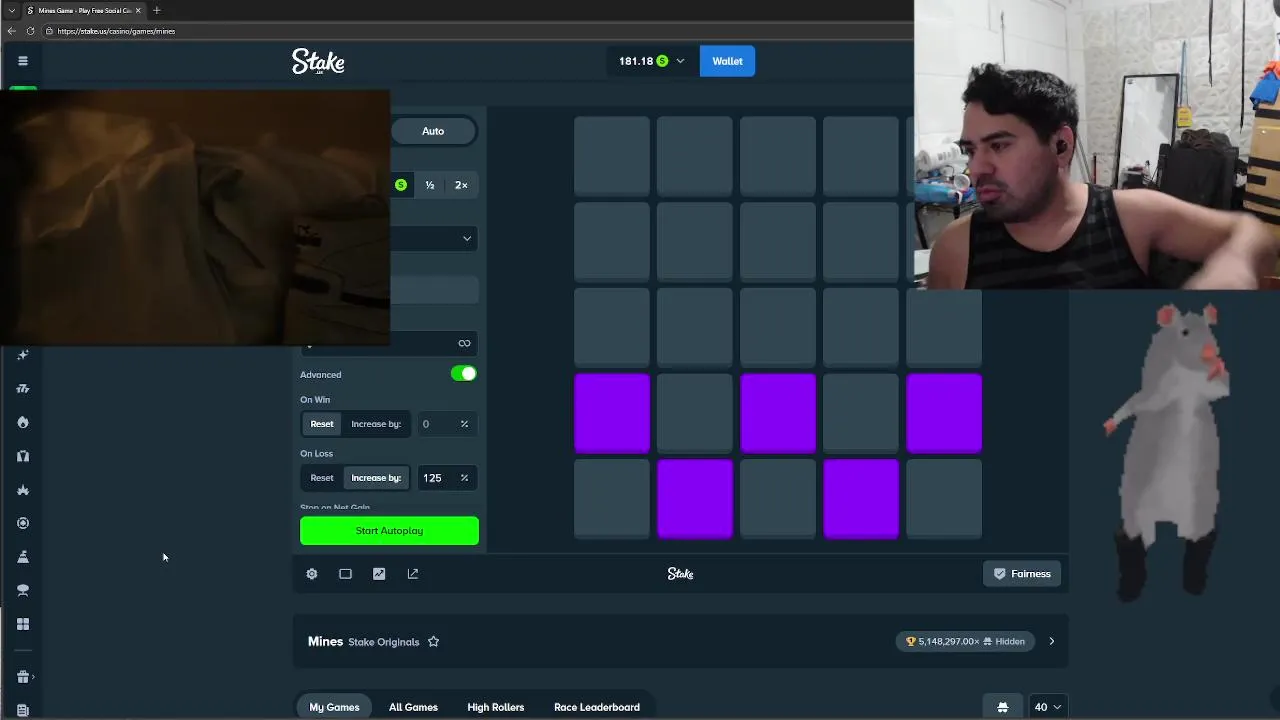Deselect the right purple tile in the bottom row

coord(861,499)
